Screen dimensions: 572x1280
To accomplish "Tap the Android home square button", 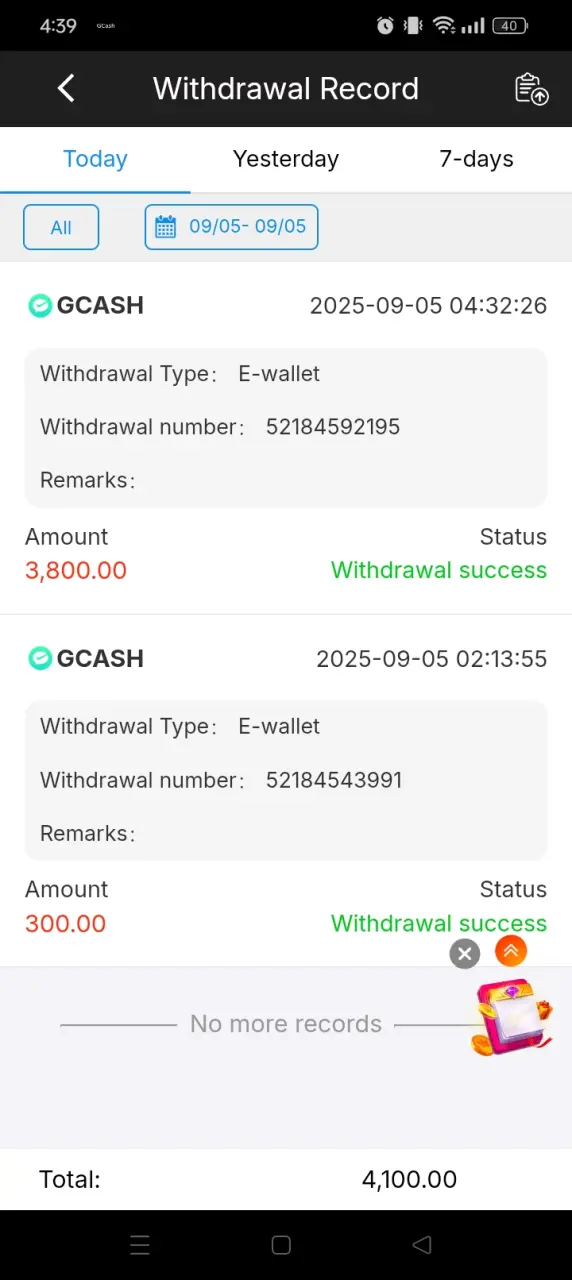I will point(281,1245).
